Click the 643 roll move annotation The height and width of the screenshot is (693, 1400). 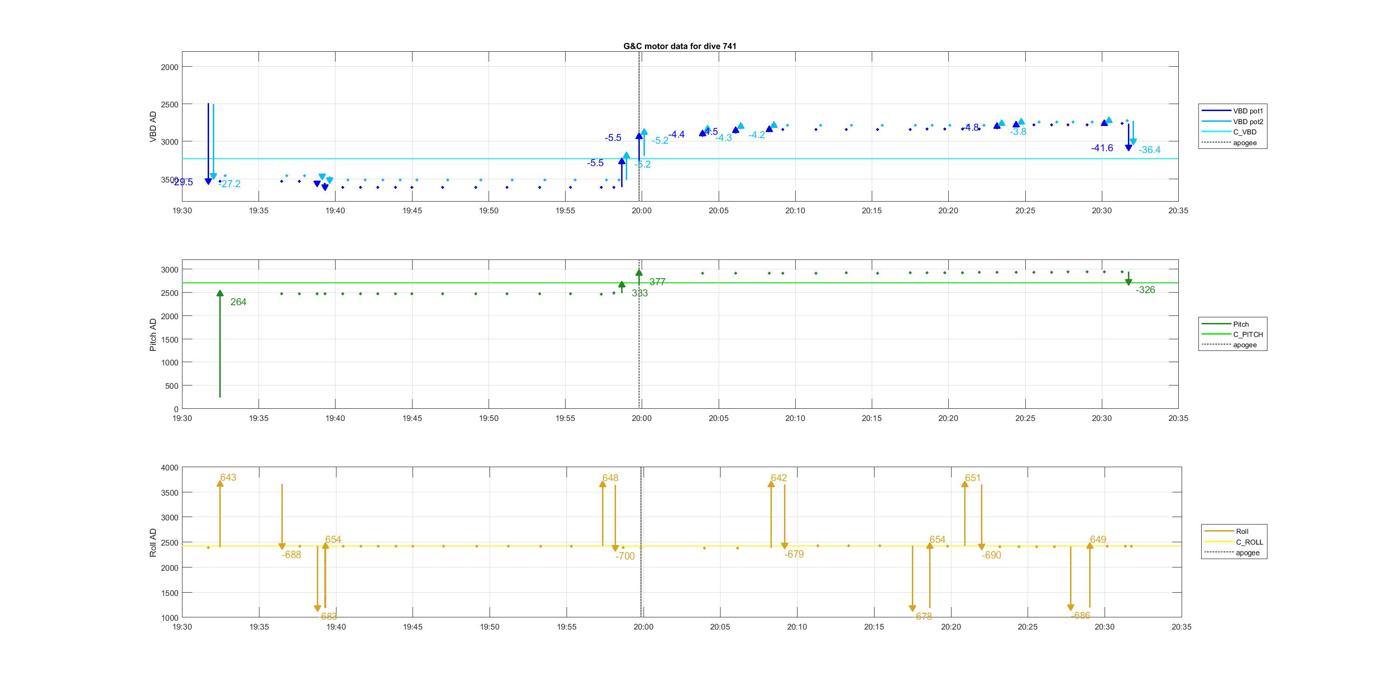click(228, 478)
